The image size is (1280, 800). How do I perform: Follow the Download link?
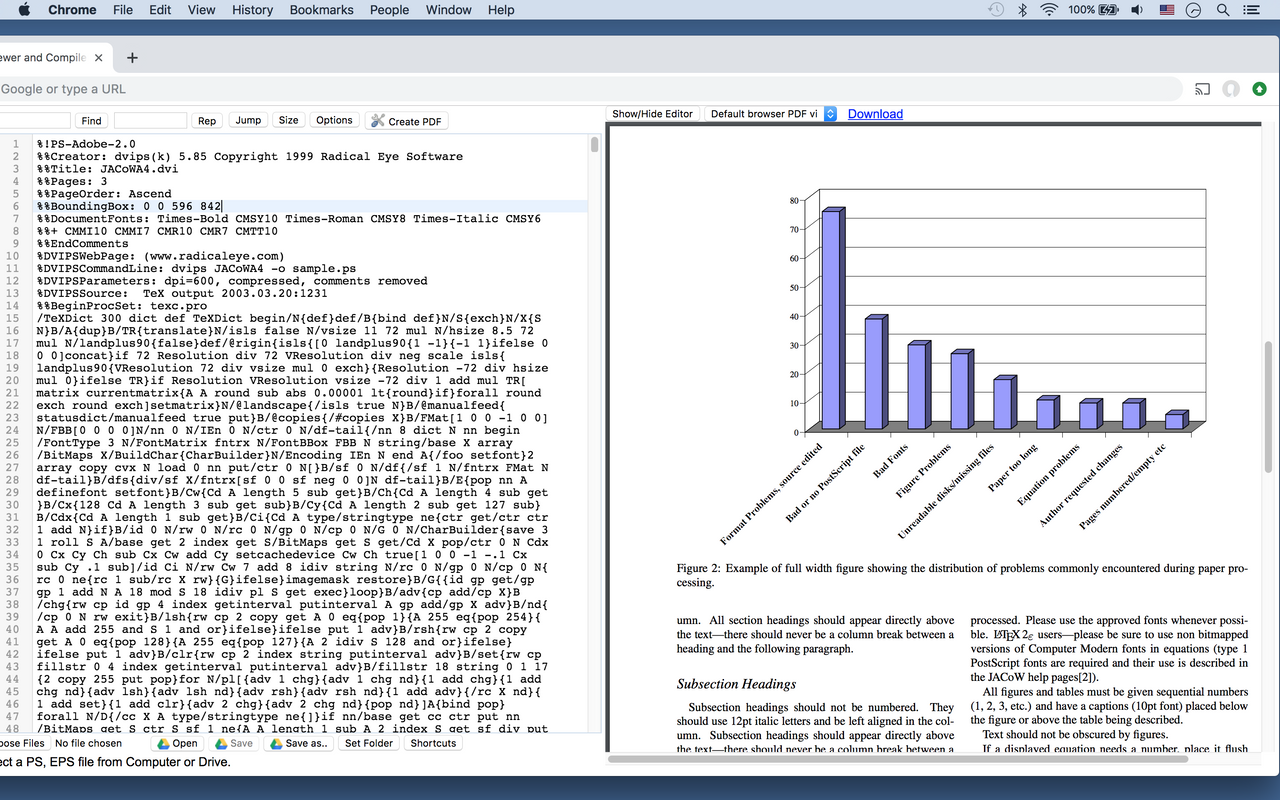coord(875,114)
